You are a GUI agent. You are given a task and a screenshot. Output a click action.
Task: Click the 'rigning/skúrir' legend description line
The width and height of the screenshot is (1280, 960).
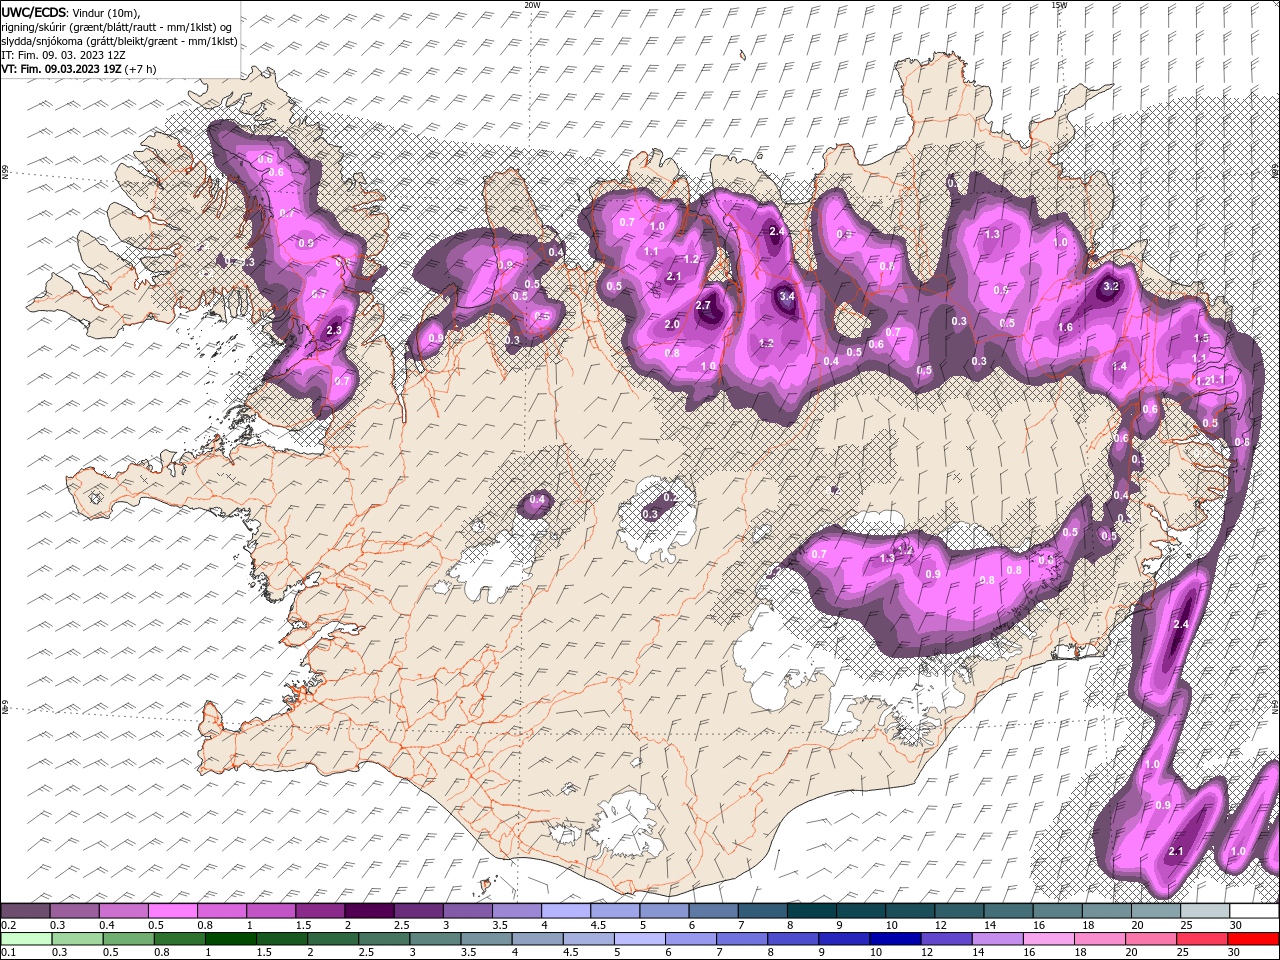coord(117,27)
